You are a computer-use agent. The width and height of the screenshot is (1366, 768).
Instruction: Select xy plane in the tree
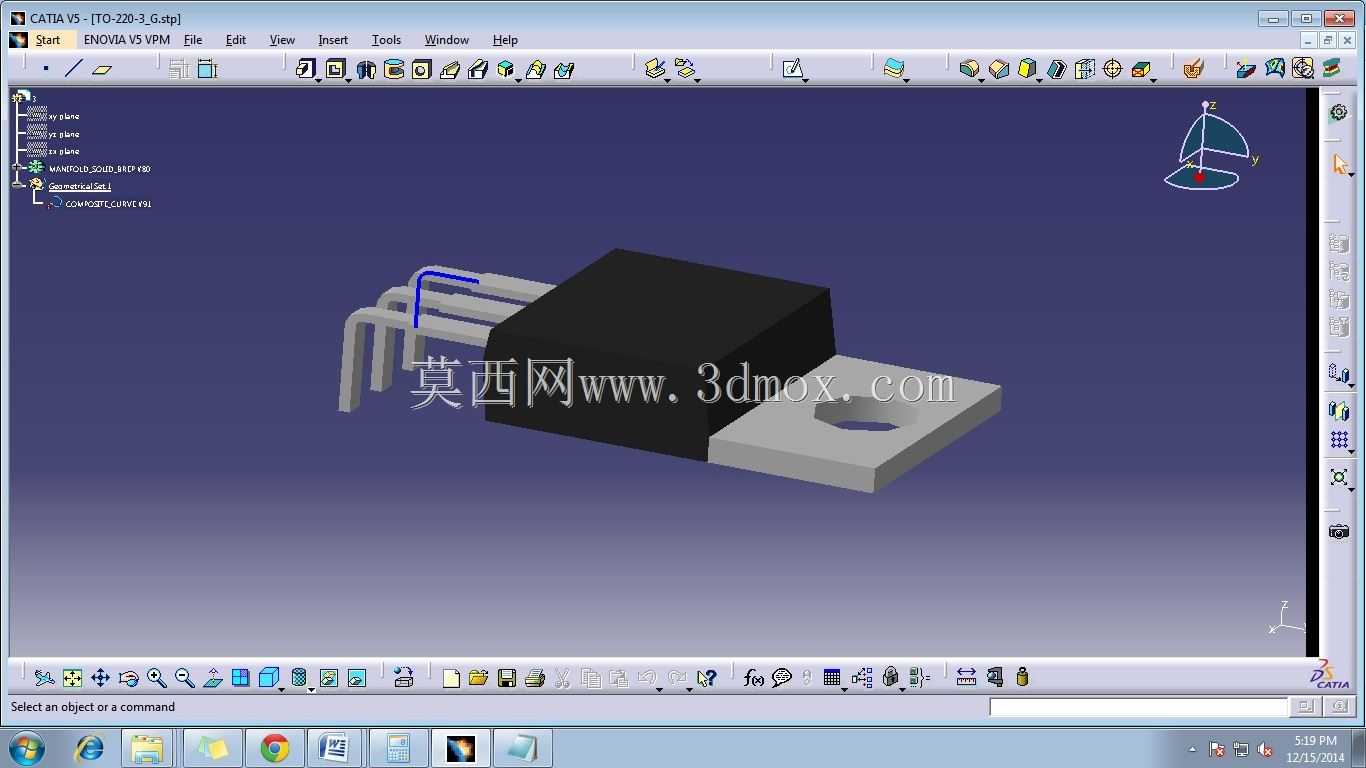click(x=64, y=117)
